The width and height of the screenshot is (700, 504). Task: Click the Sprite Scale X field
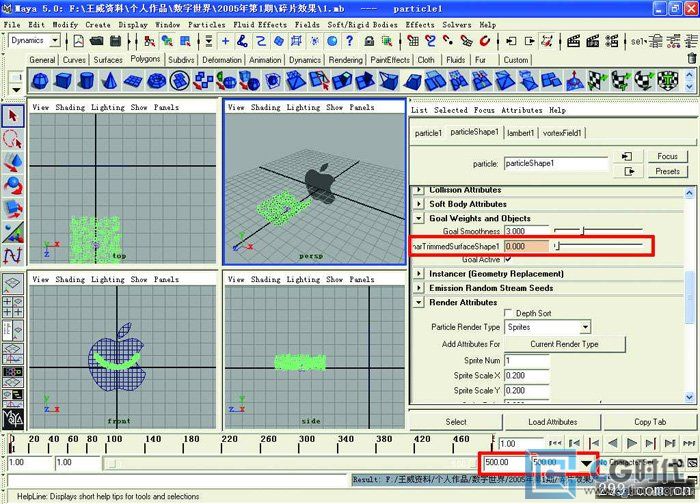pyautogui.click(x=527, y=376)
